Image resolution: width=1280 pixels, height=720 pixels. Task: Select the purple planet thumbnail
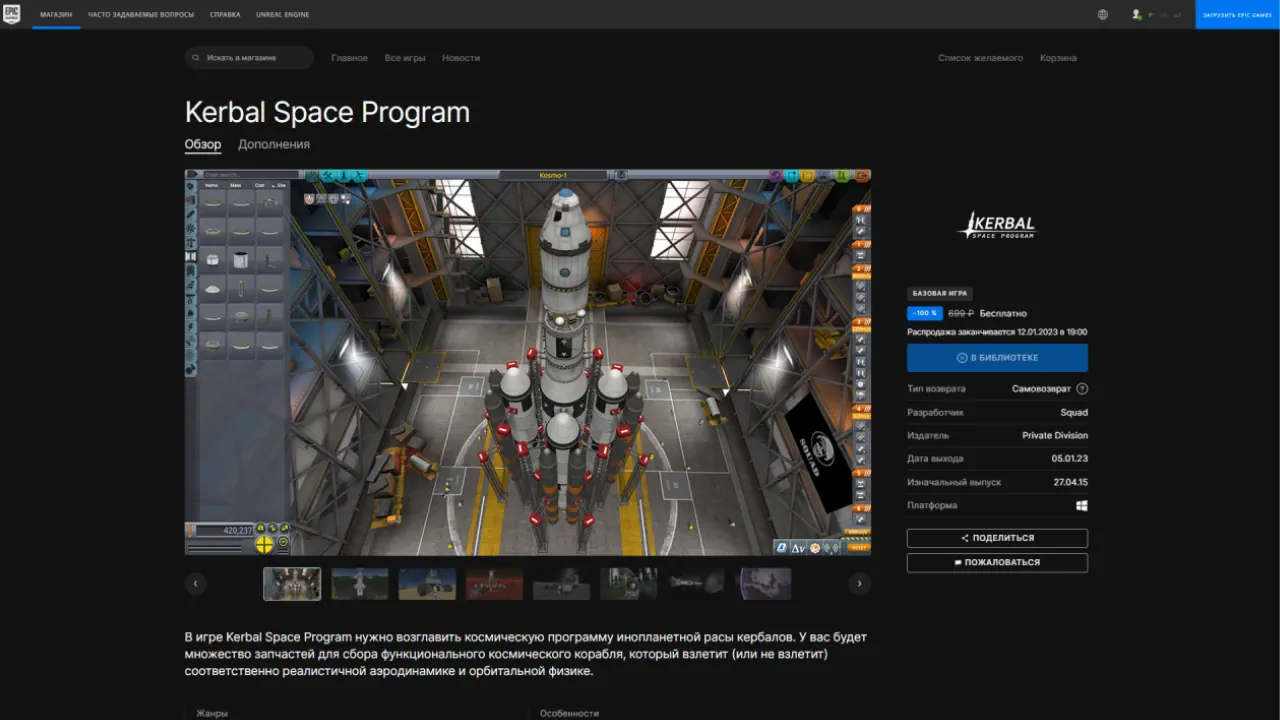(x=764, y=584)
